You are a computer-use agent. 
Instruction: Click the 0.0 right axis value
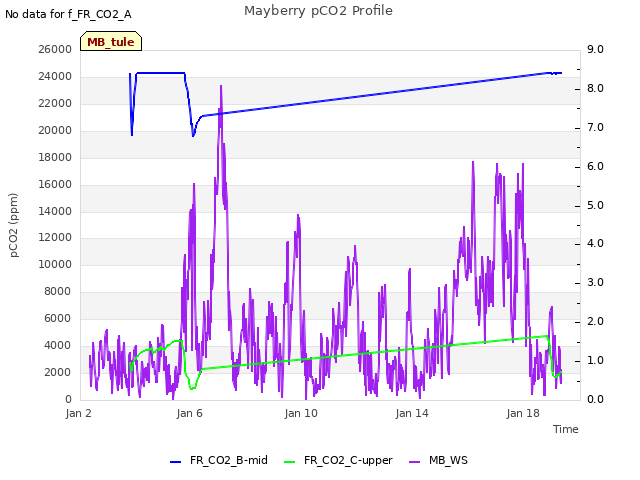(595, 399)
